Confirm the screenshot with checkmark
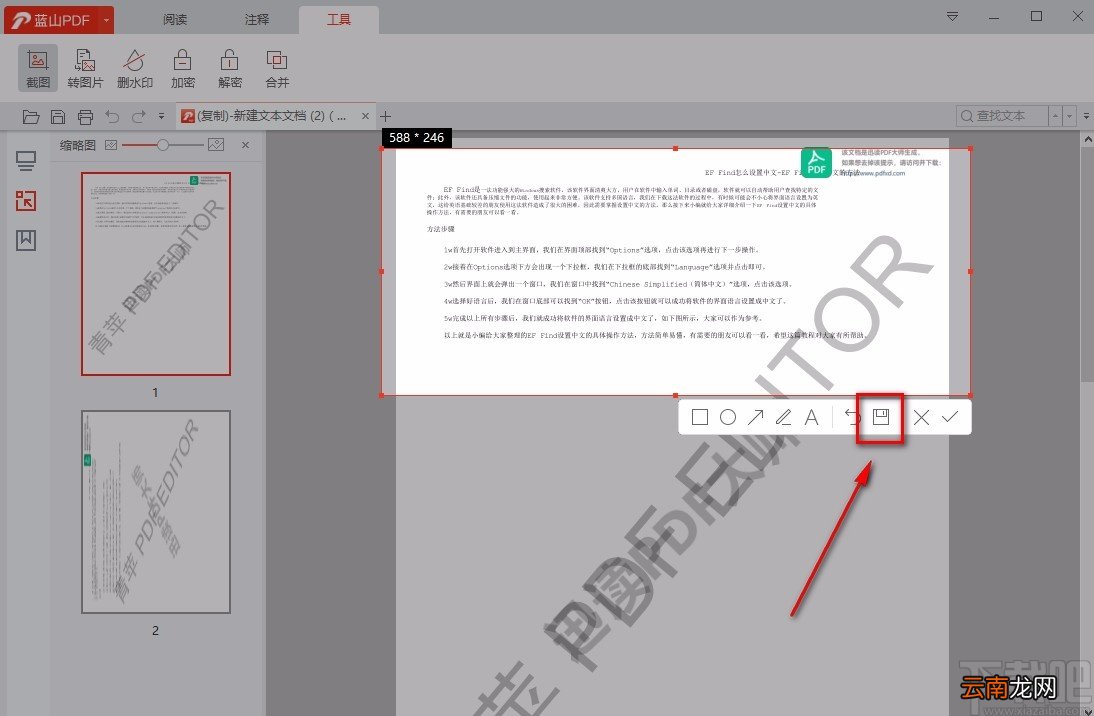The height and width of the screenshot is (716, 1094). click(950, 417)
